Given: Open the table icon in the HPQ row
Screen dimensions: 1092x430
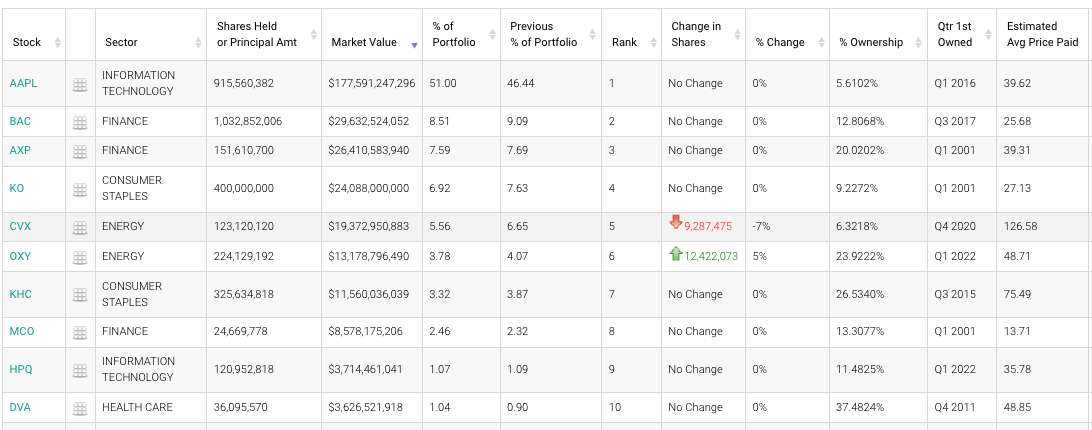Looking at the screenshot, I should (80, 370).
